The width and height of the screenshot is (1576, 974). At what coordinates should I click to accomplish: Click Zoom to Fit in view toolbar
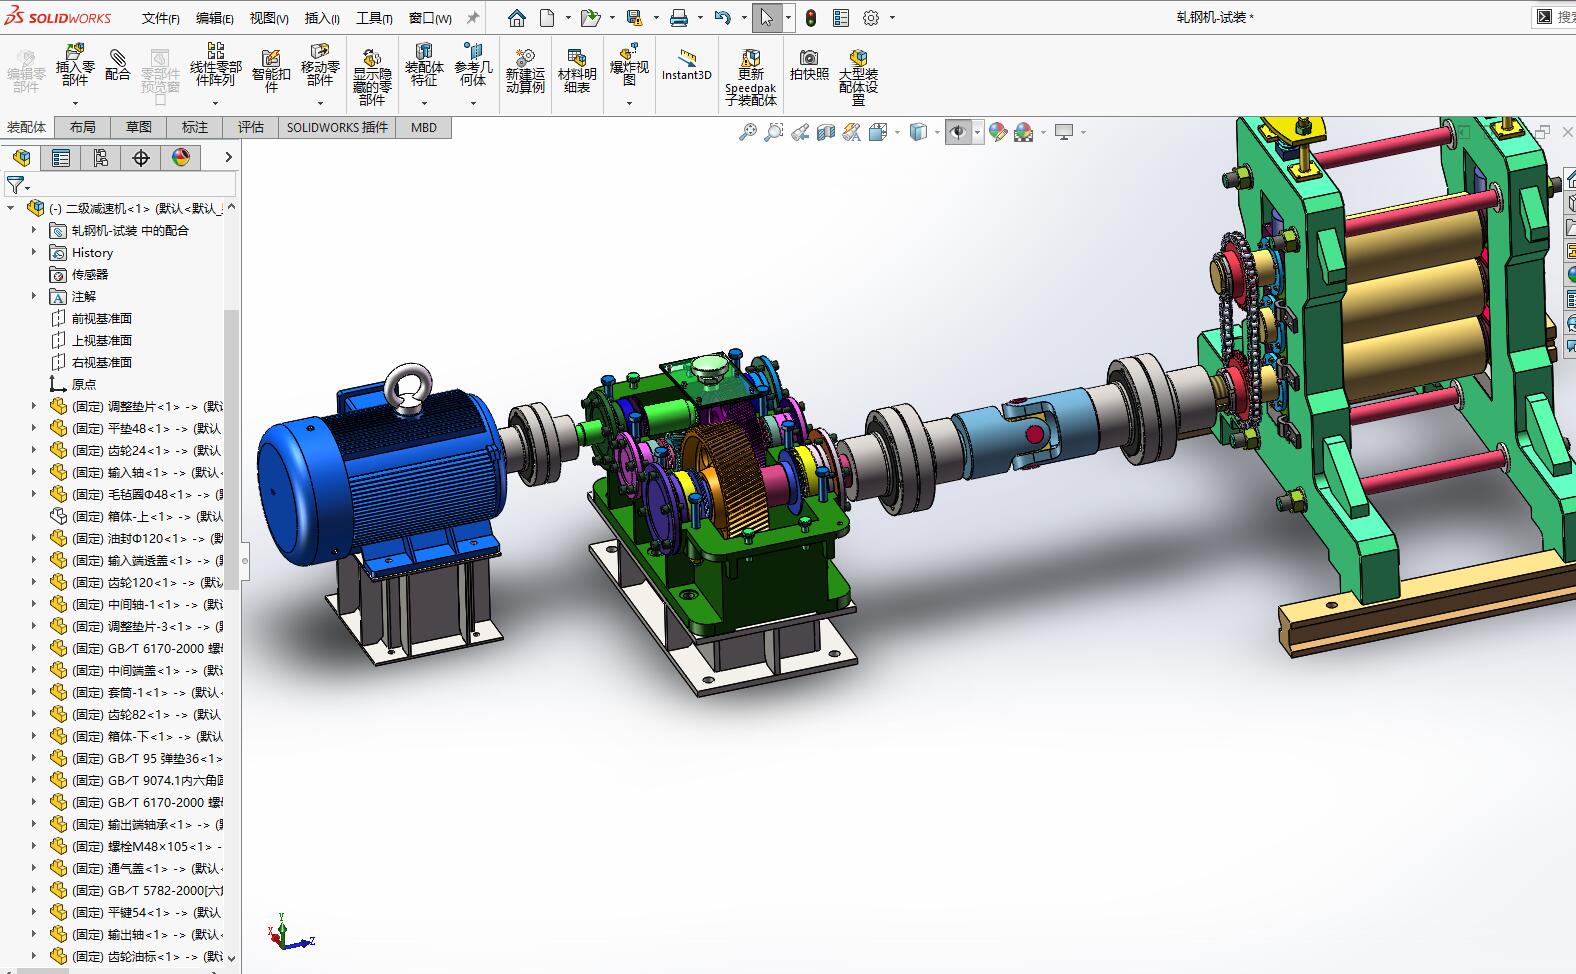coord(747,132)
